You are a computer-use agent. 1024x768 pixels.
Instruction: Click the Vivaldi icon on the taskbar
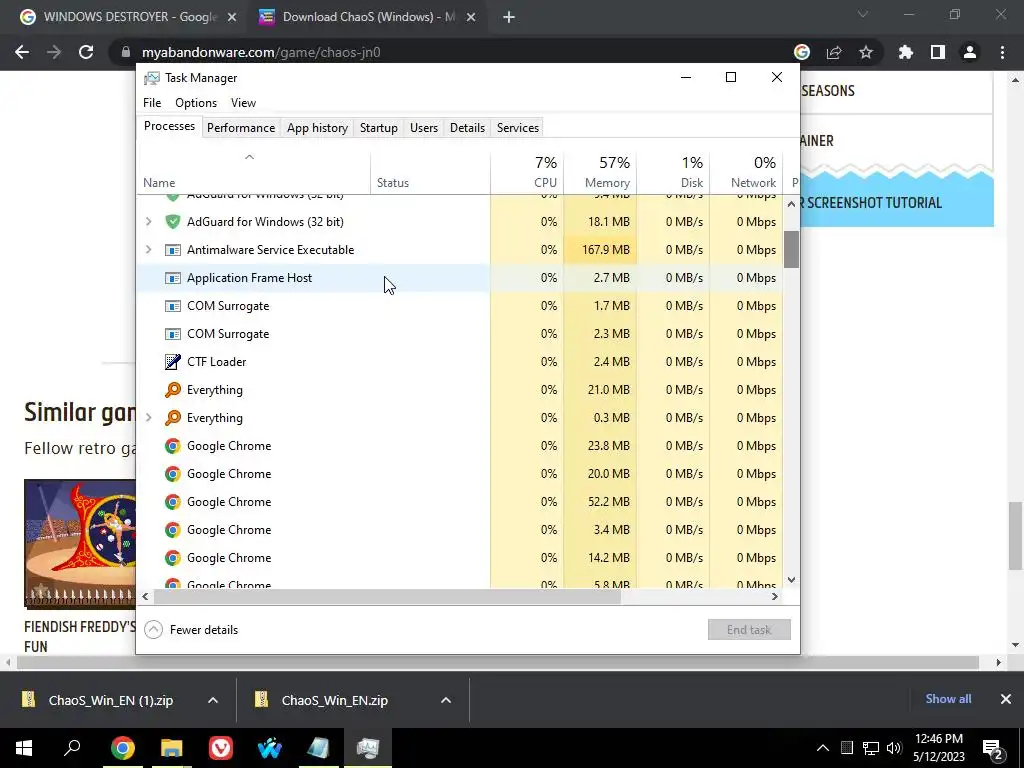click(221, 748)
